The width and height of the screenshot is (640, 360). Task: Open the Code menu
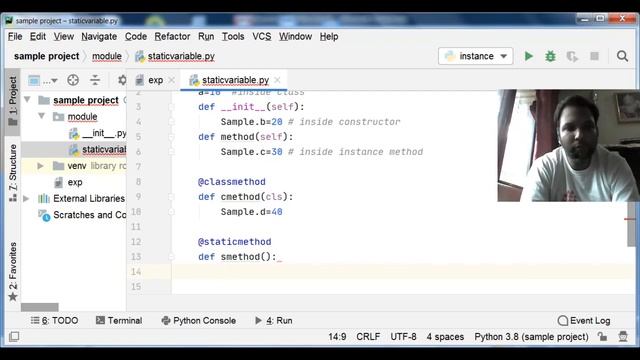[x=136, y=36]
